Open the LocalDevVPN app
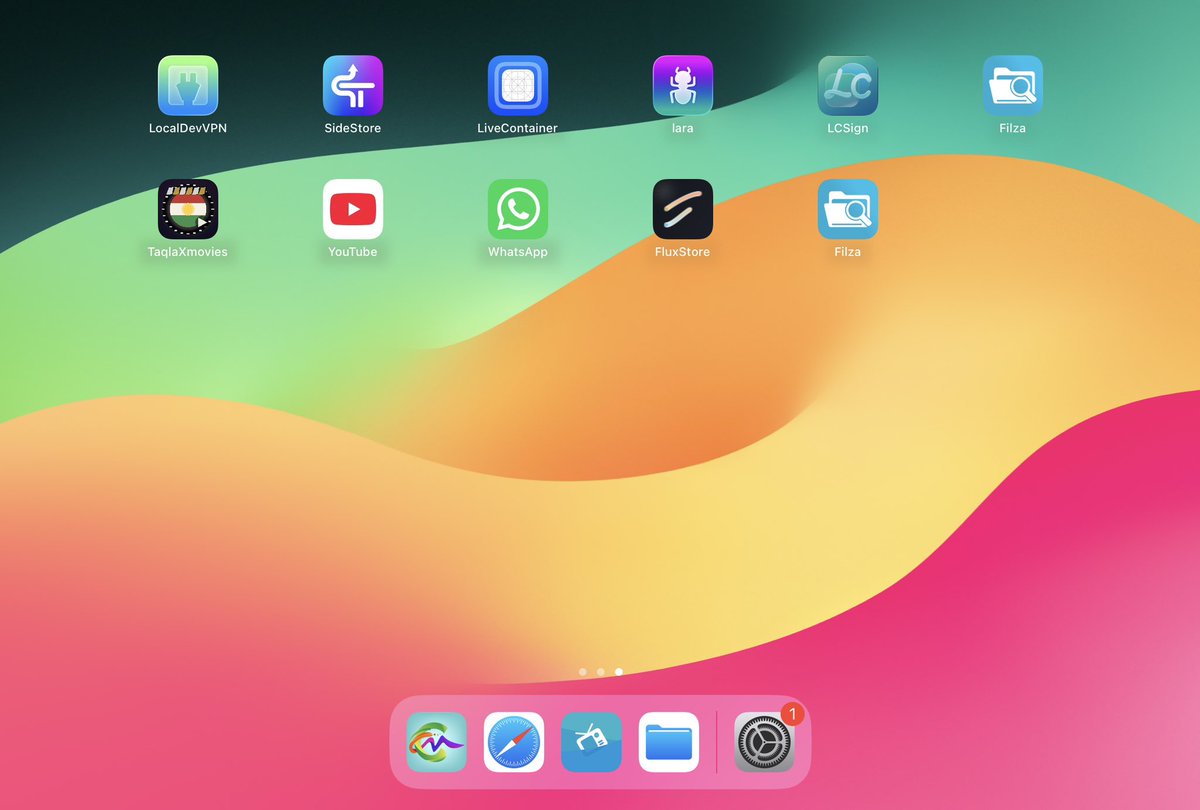1200x810 pixels. tap(188, 85)
